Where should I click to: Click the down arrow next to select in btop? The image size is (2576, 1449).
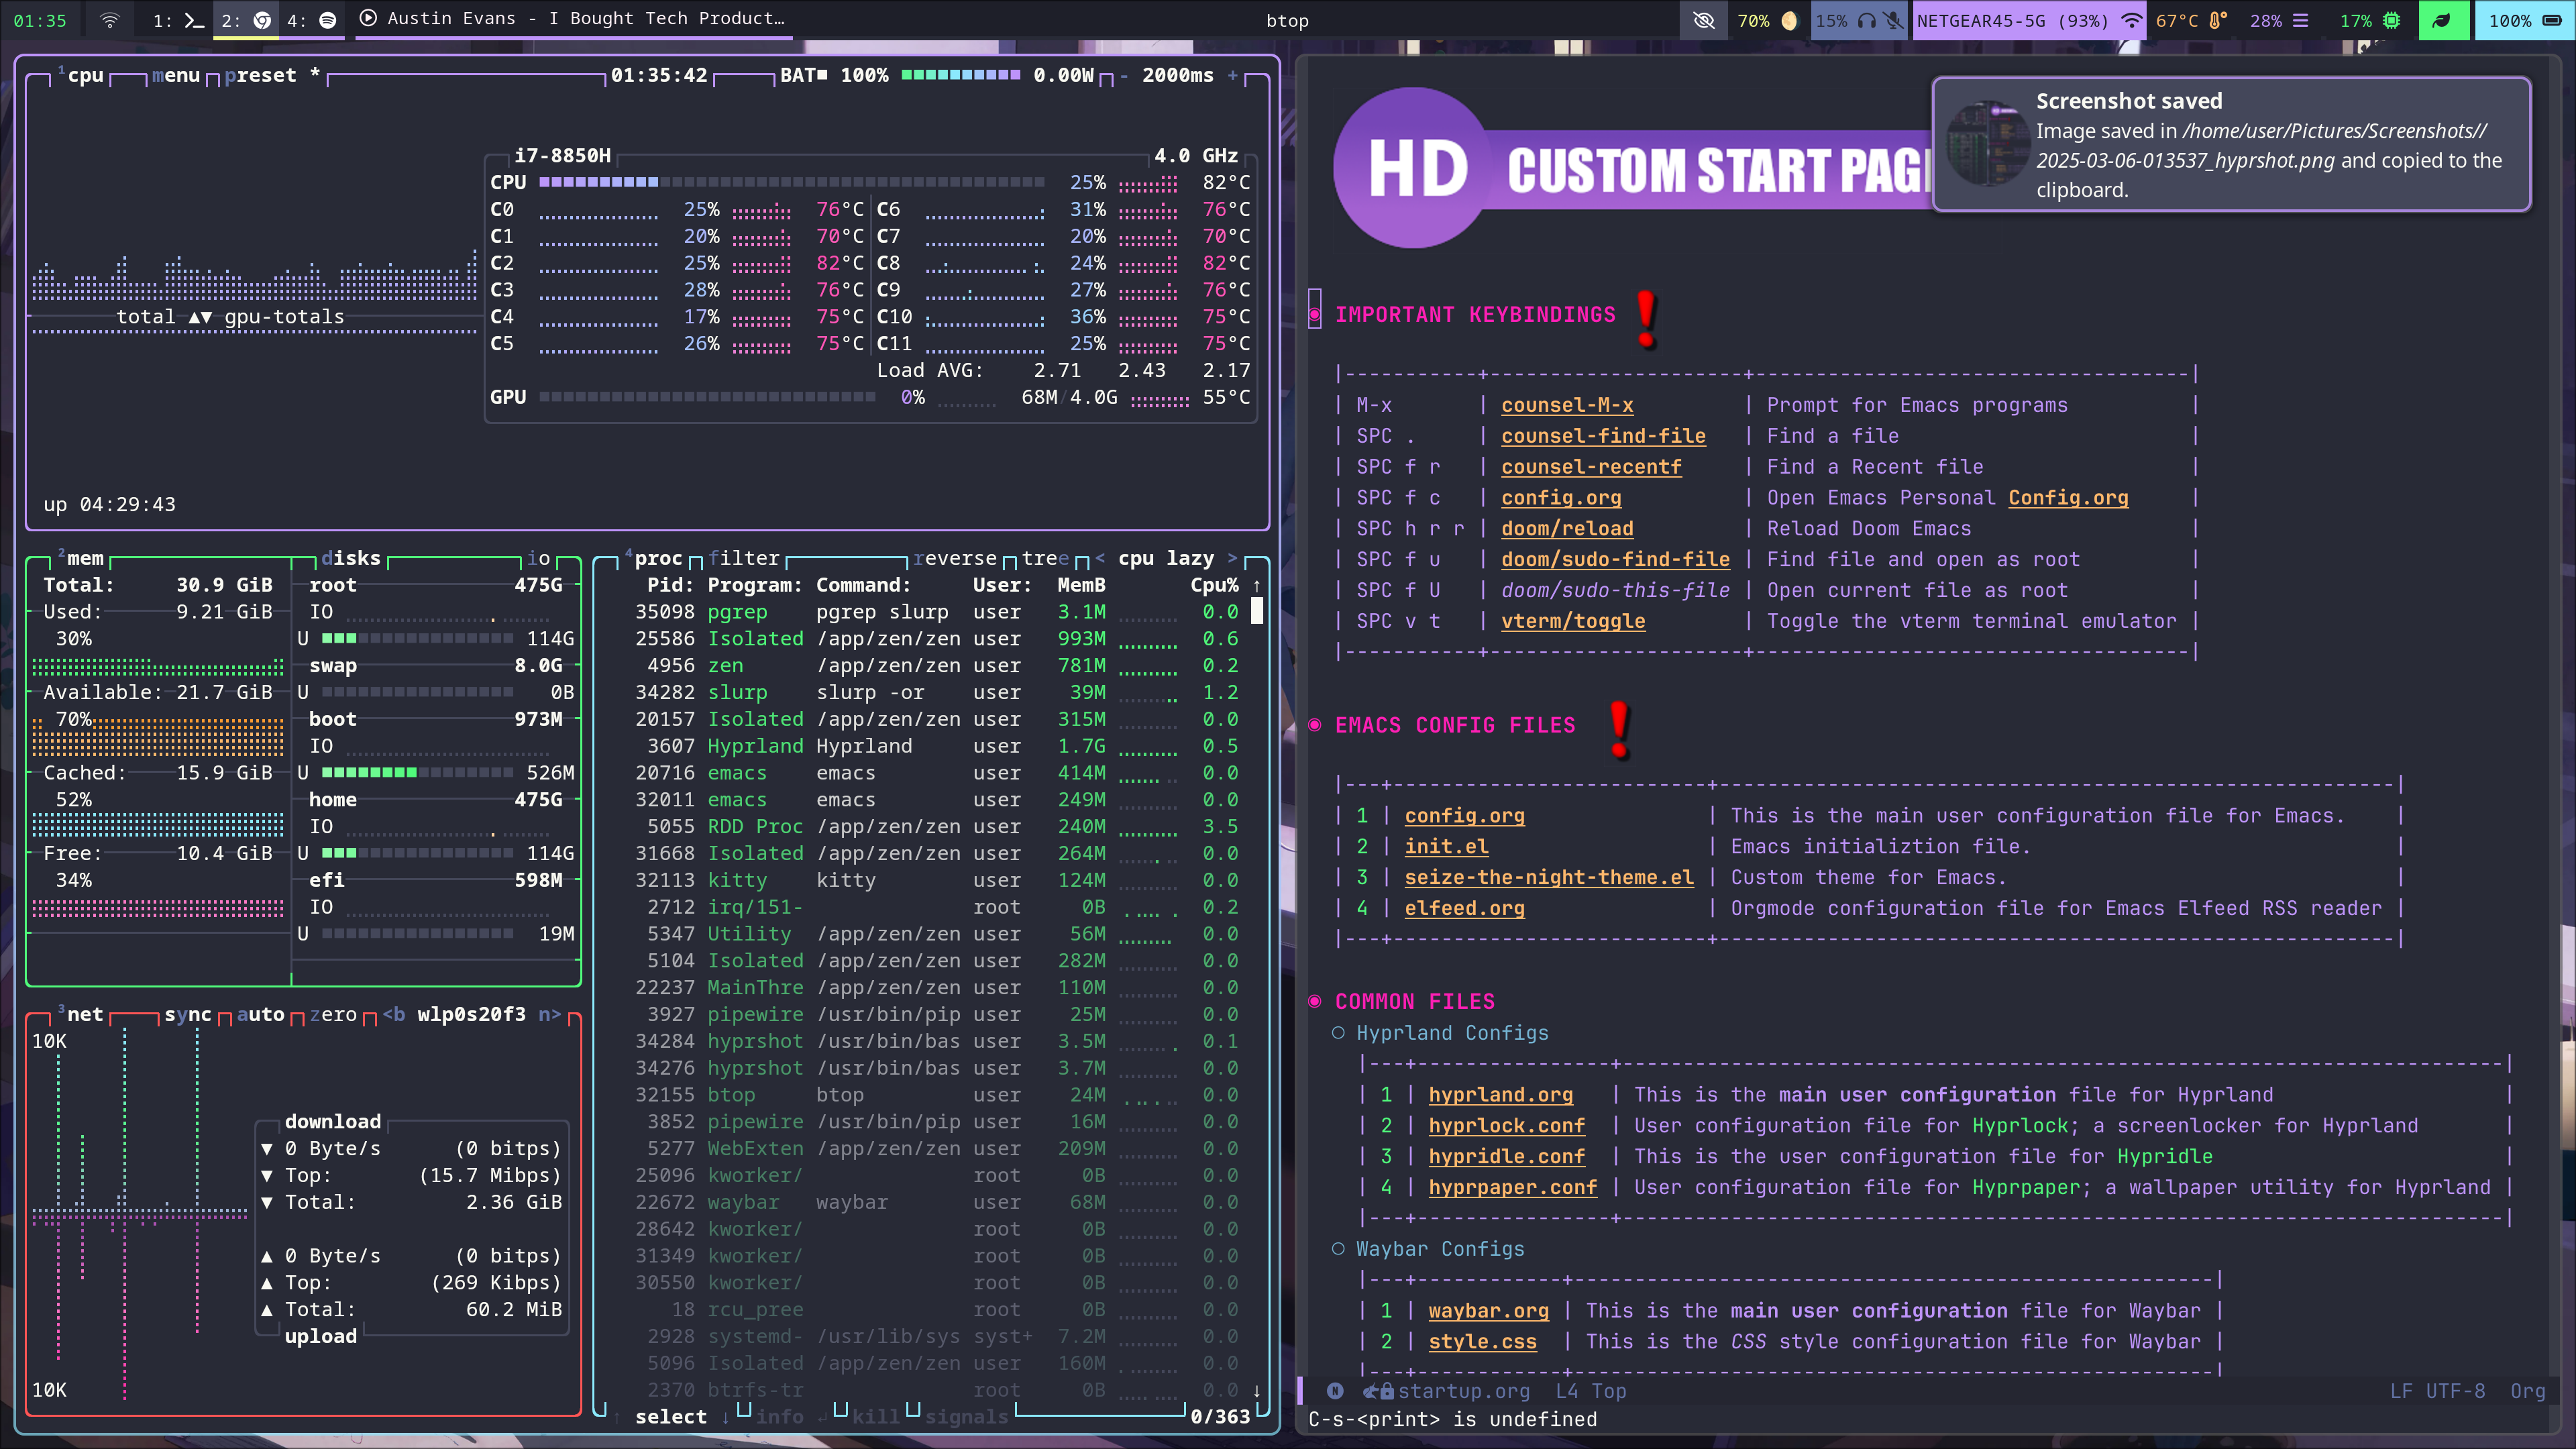point(725,1417)
